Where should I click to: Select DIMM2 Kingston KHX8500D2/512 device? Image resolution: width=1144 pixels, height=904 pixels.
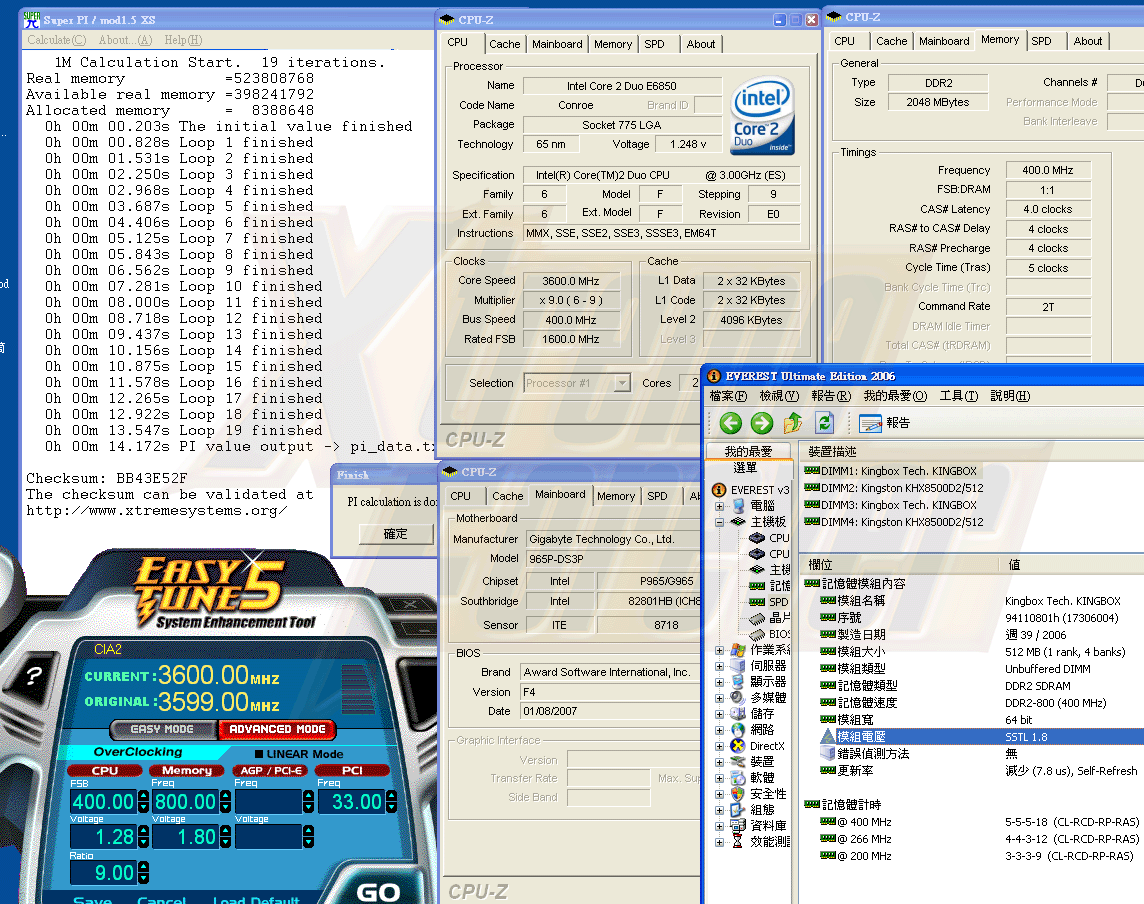coord(894,488)
